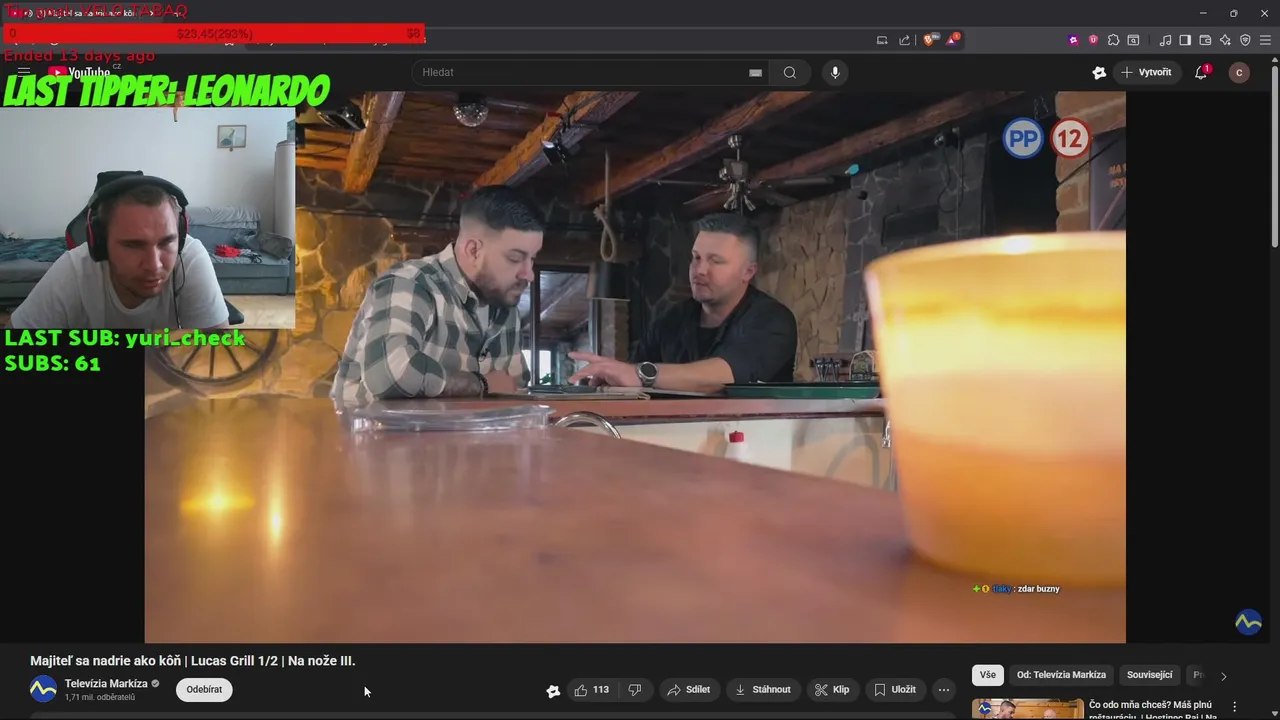Open options for the Čo odo mňa chceš video

(x=1234, y=706)
